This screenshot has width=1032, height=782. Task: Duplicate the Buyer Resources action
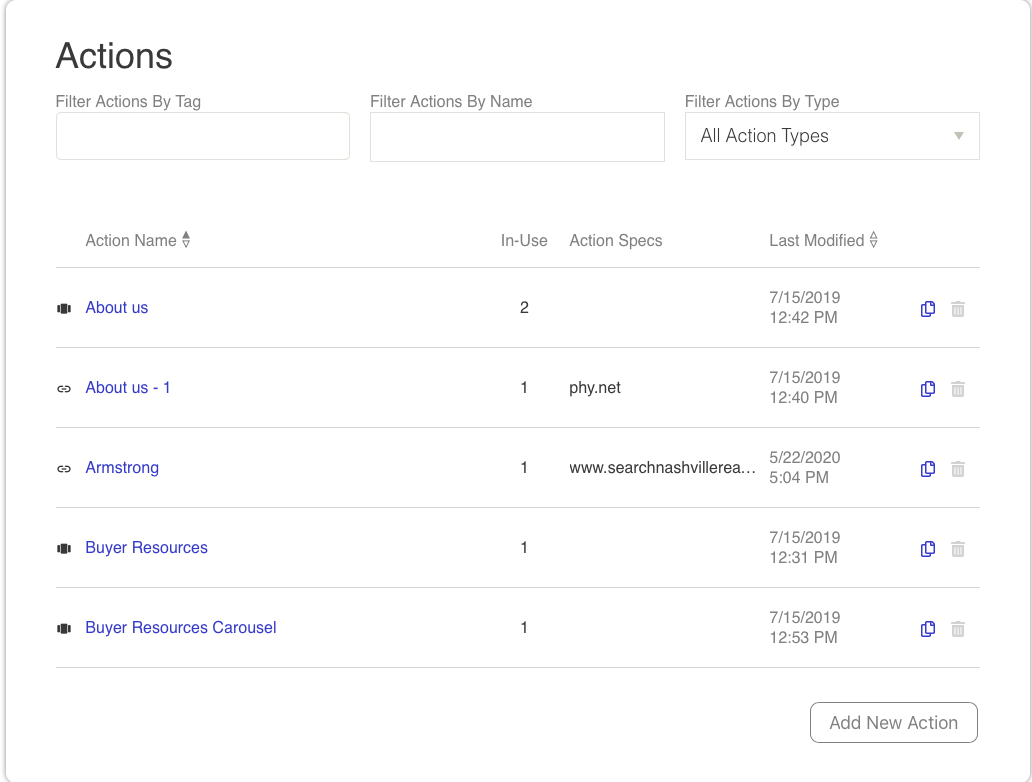(x=927, y=549)
